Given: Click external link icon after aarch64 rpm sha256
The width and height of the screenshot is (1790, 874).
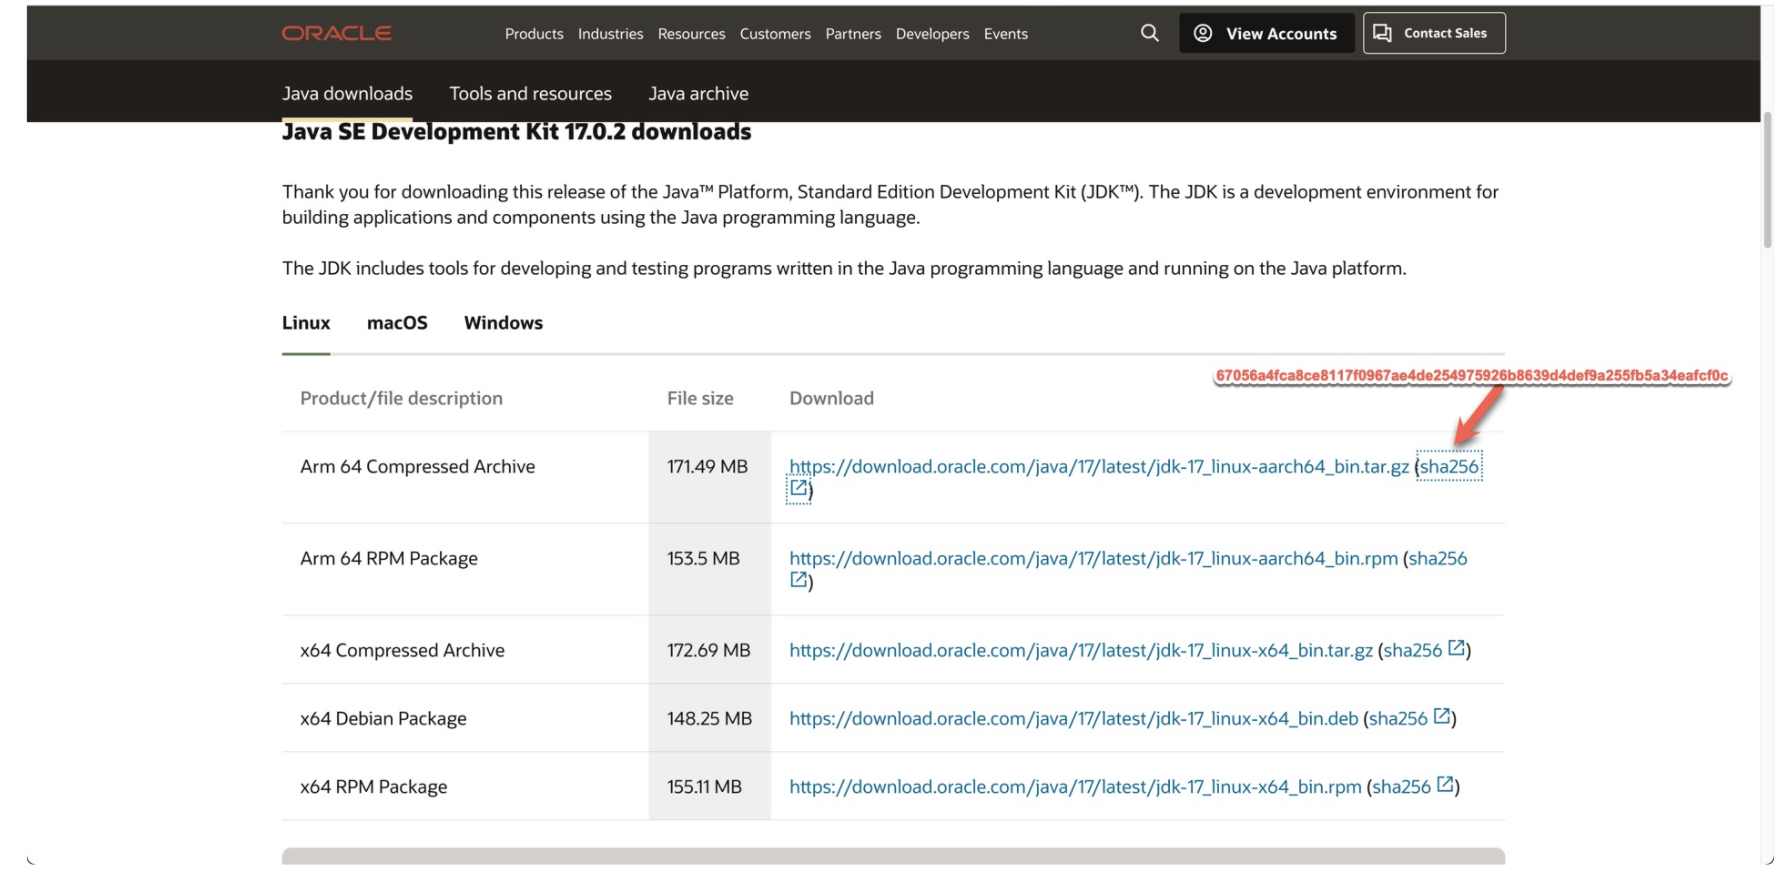Looking at the screenshot, I should pos(798,580).
